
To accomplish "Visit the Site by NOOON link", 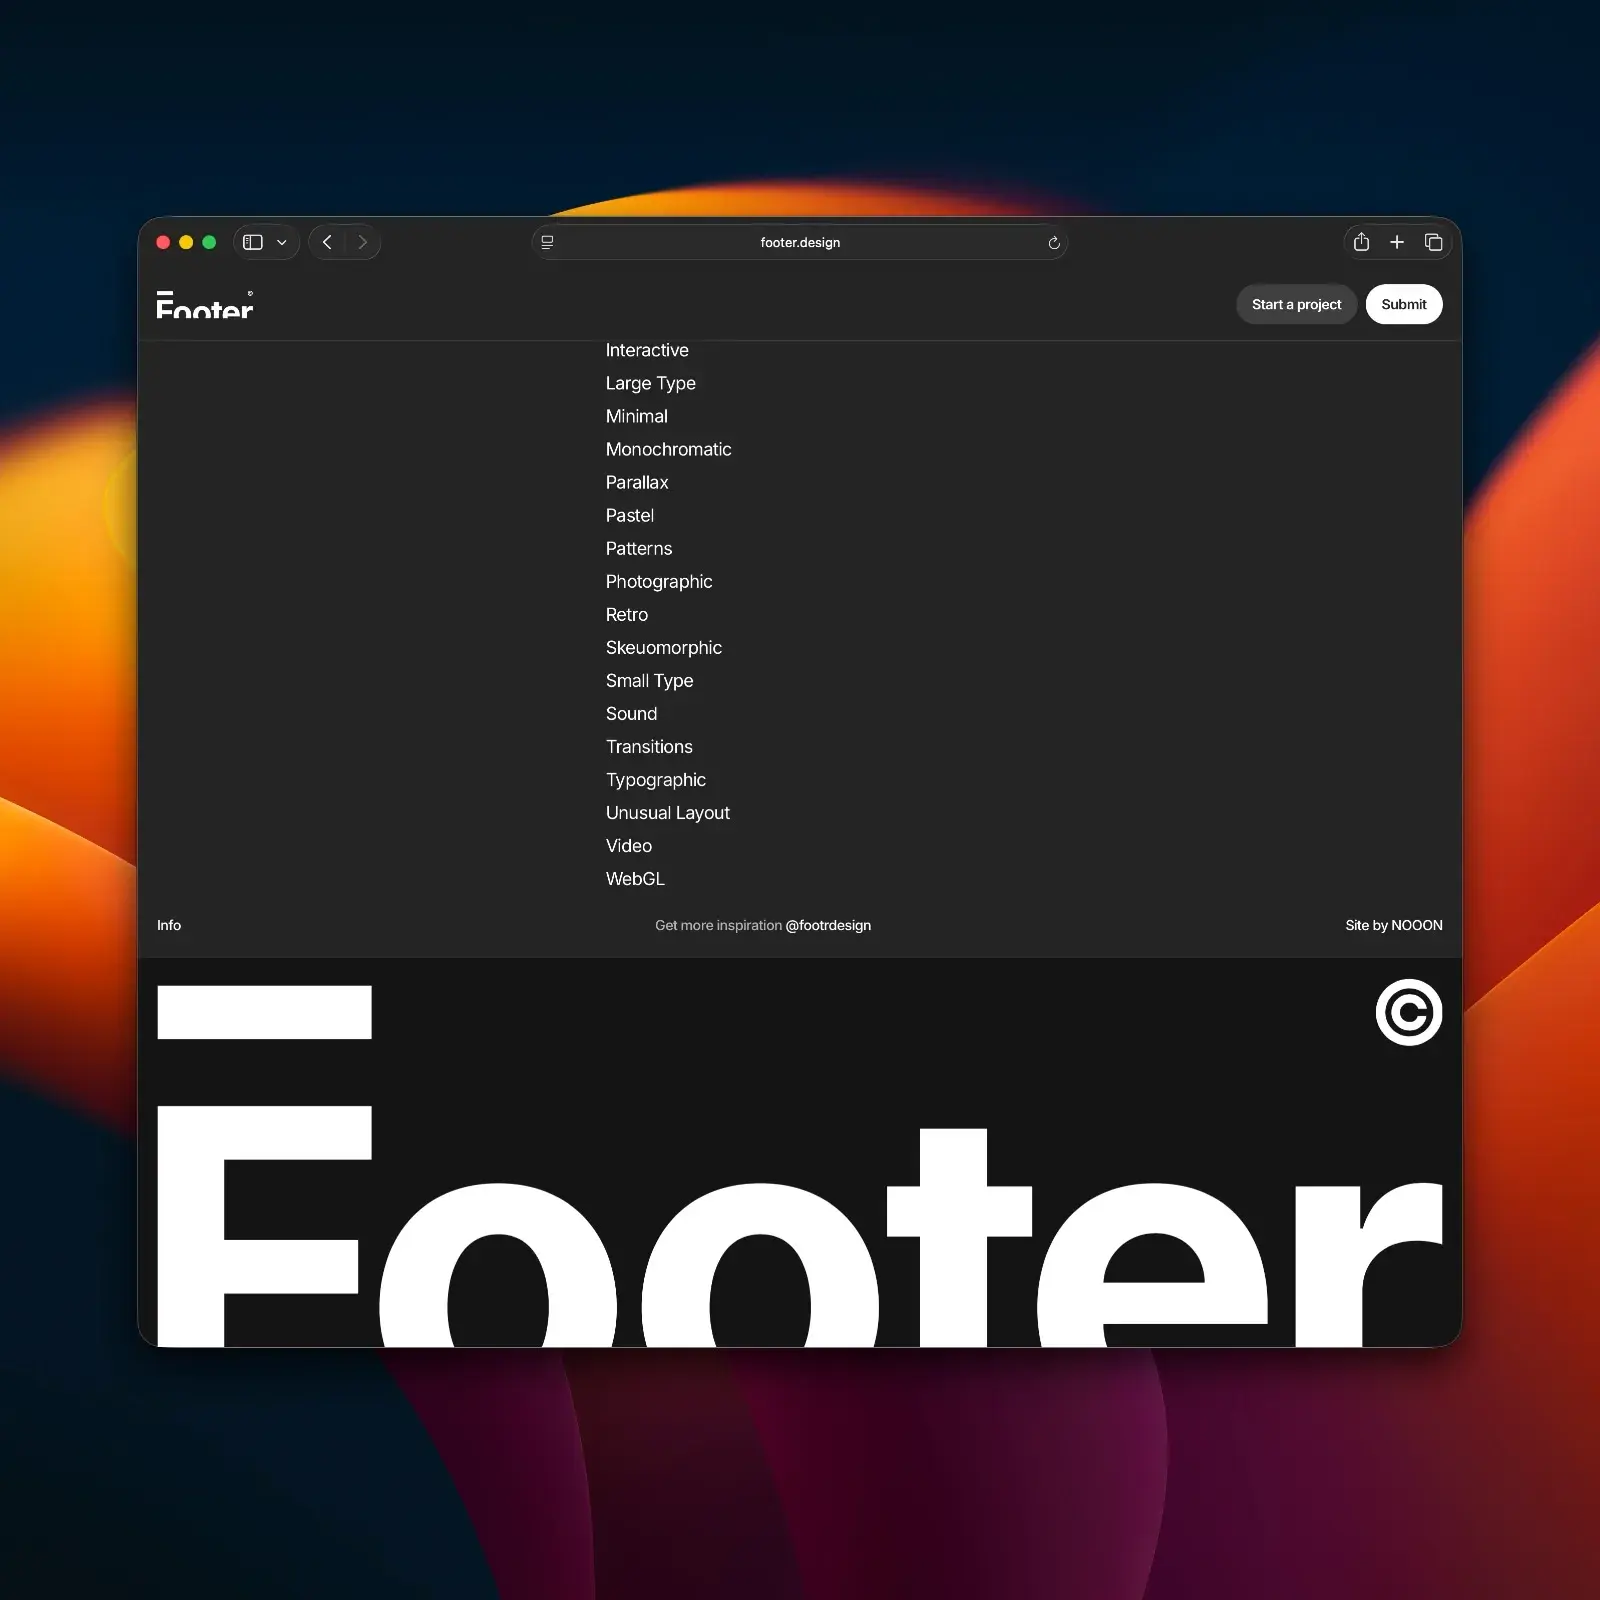I will (1393, 925).
